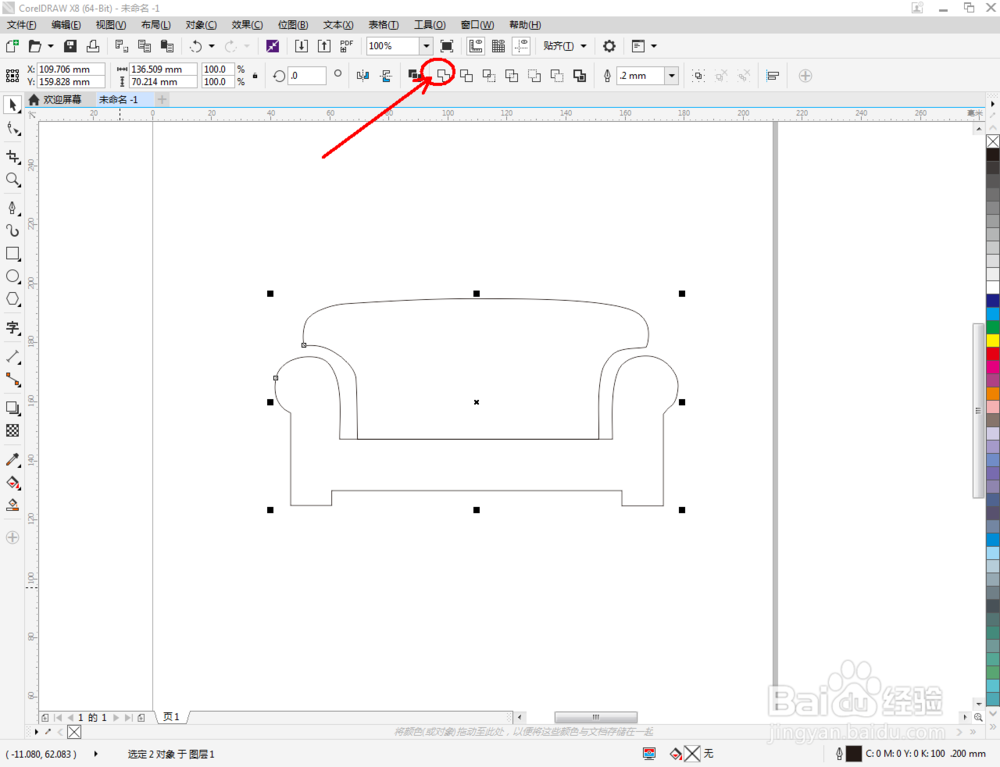
Task: Click the horizontal scrollbar thumb
Action: click(596, 717)
